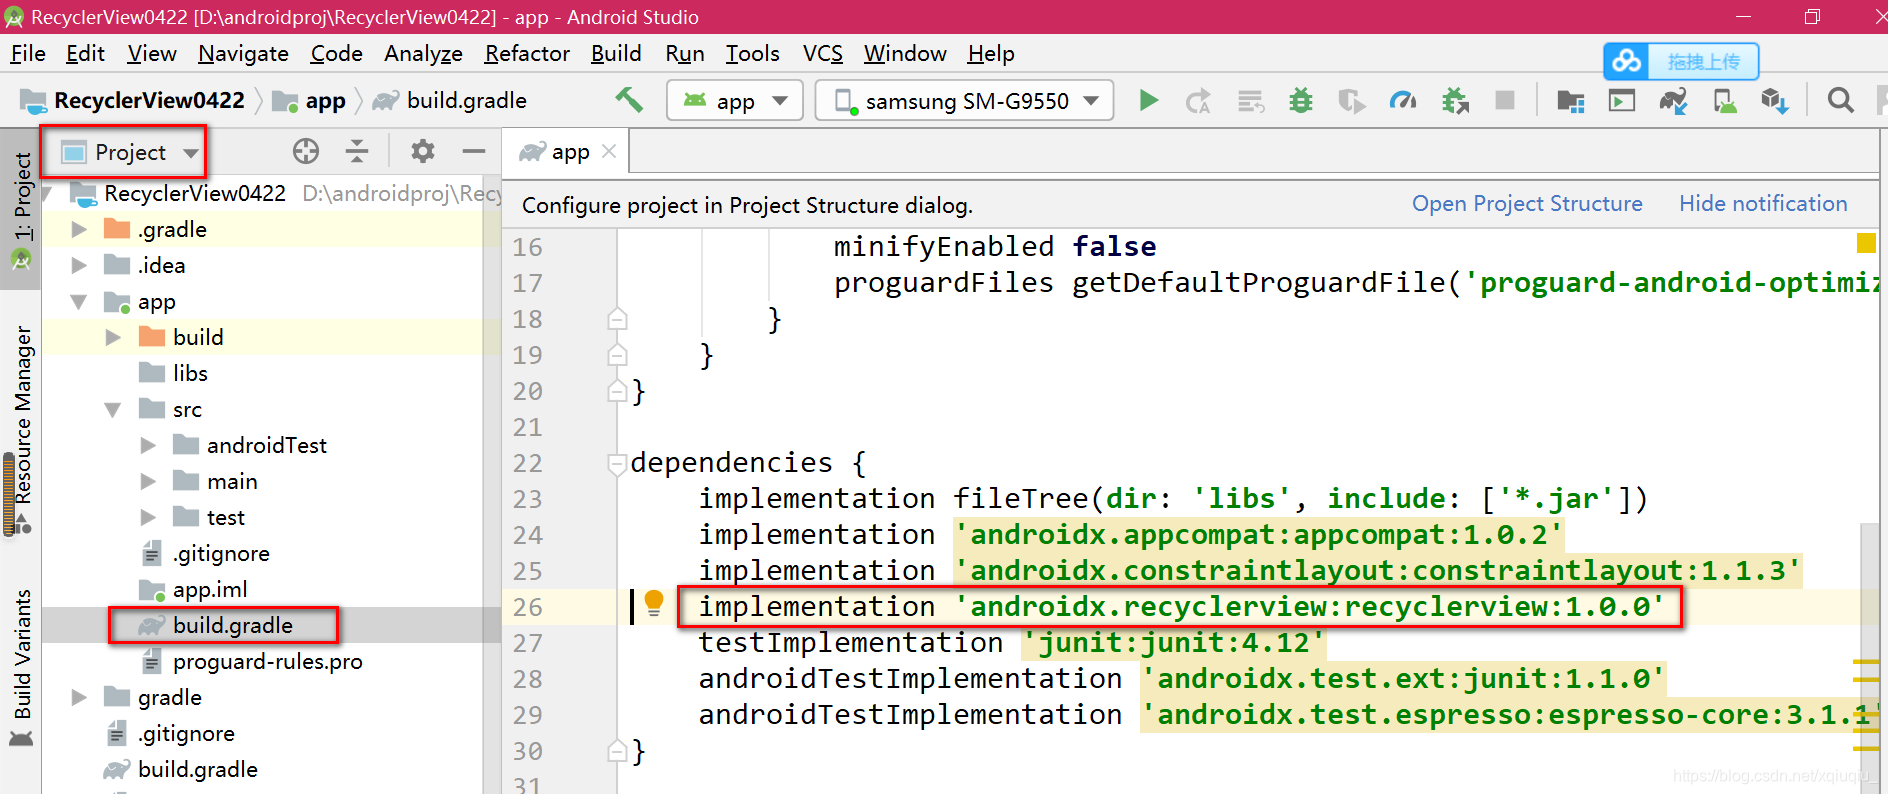
Task: Open the app run configuration dropdown
Action: (735, 100)
